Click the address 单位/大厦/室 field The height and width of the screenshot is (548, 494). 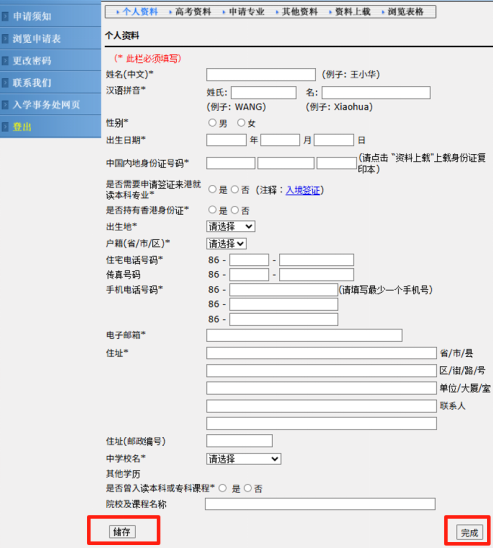(x=321, y=388)
